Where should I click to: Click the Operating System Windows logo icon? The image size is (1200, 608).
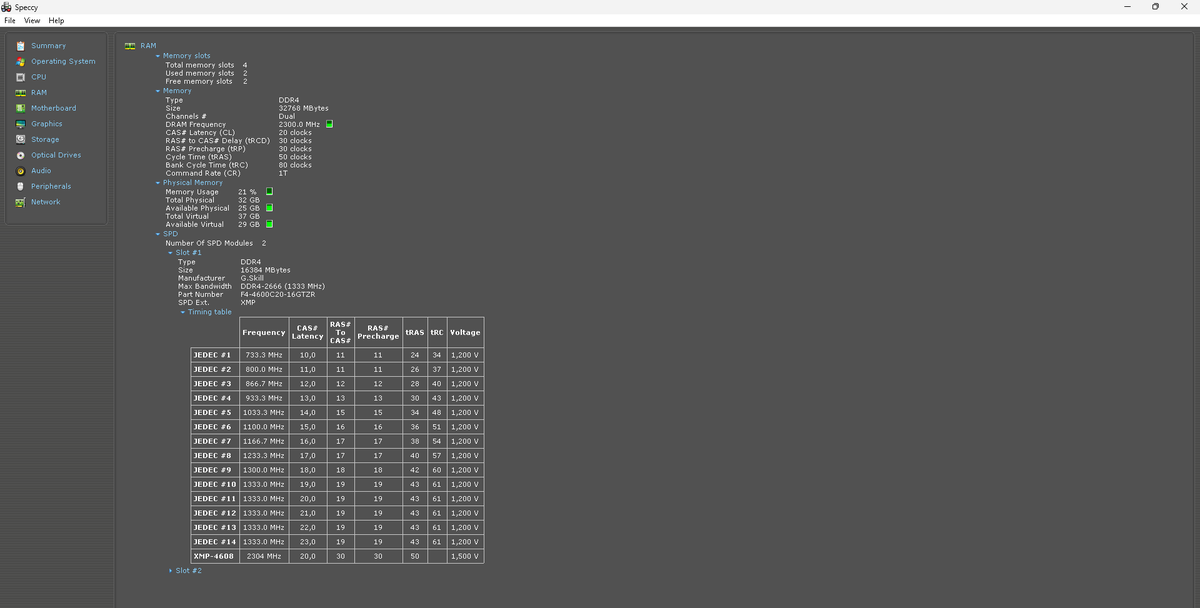pyautogui.click(x=20, y=61)
